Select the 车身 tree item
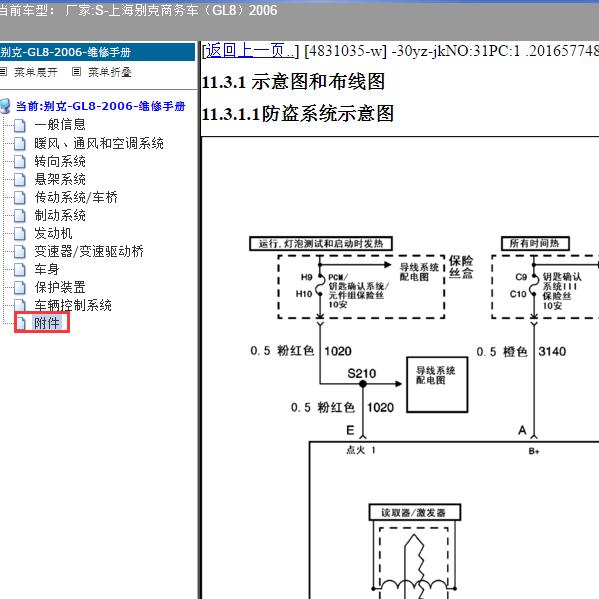Image resolution: width=599 pixels, height=599 pixels. [47, 269]
